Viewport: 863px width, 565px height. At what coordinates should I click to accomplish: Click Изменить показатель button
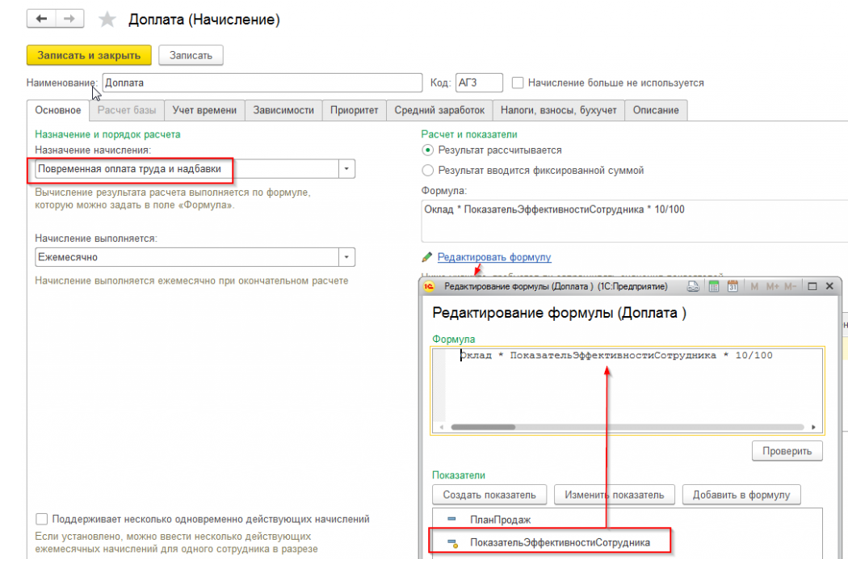(x=614, y=495)
